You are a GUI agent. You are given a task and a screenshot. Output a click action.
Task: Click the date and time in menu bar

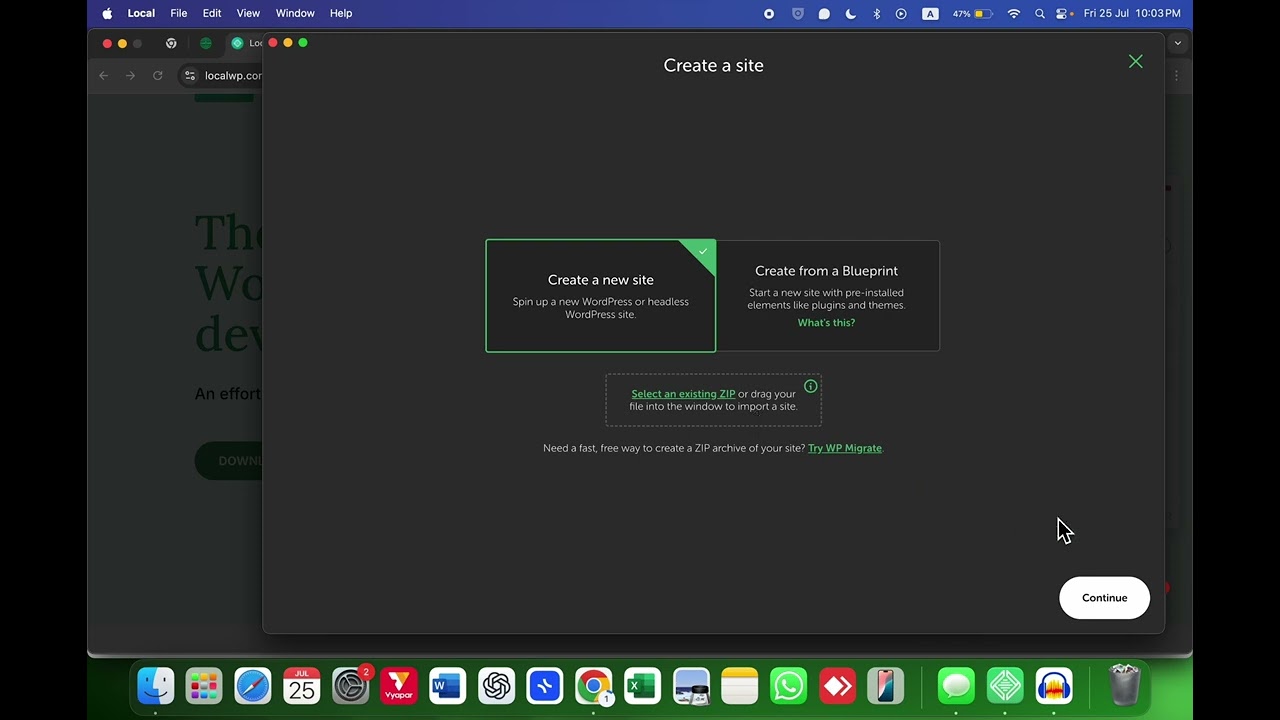(1132, 14)
